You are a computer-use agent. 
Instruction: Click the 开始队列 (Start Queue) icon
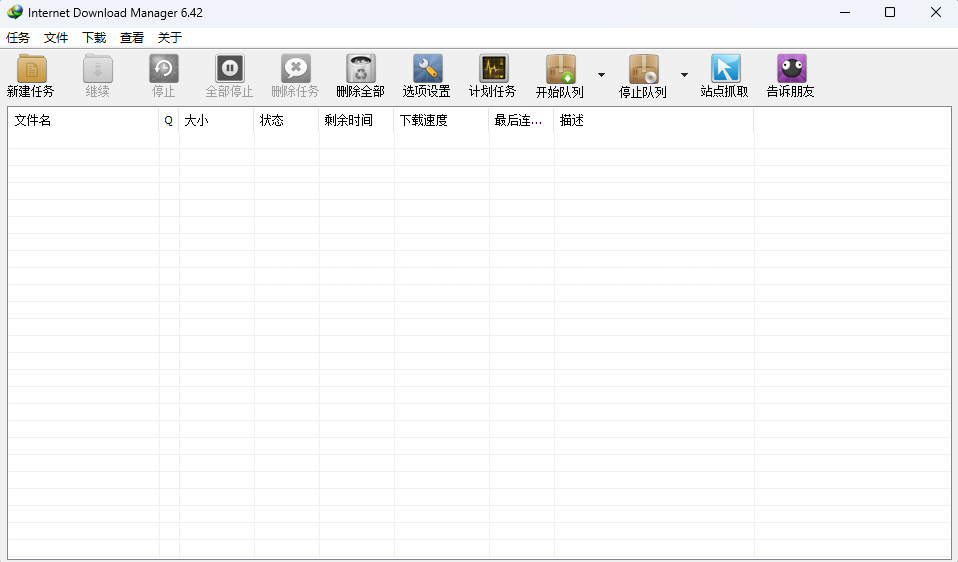click(x=561, y=68)
